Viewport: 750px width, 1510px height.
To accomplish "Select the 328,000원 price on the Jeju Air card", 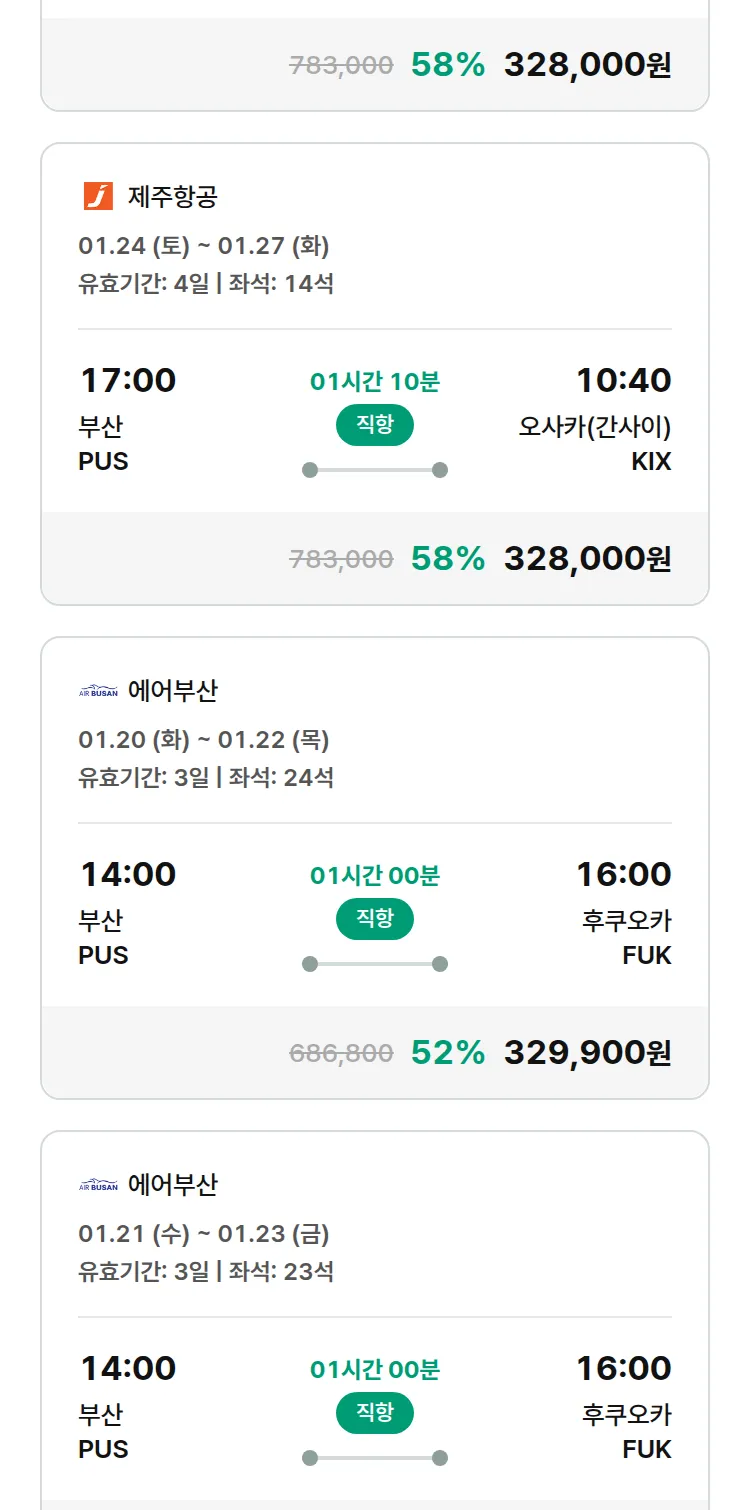I will pyautogui.click(x=587, y=558).
